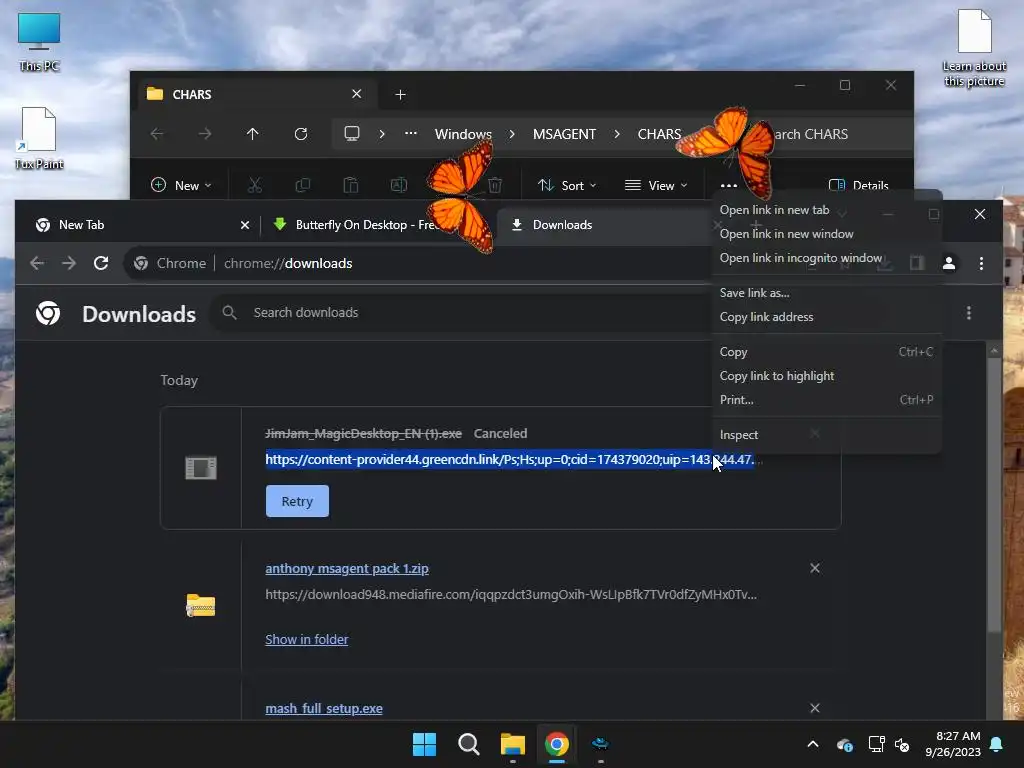
Task: Click the Paste icon in Explorer toolbar
Action: [x=351, y=185]
